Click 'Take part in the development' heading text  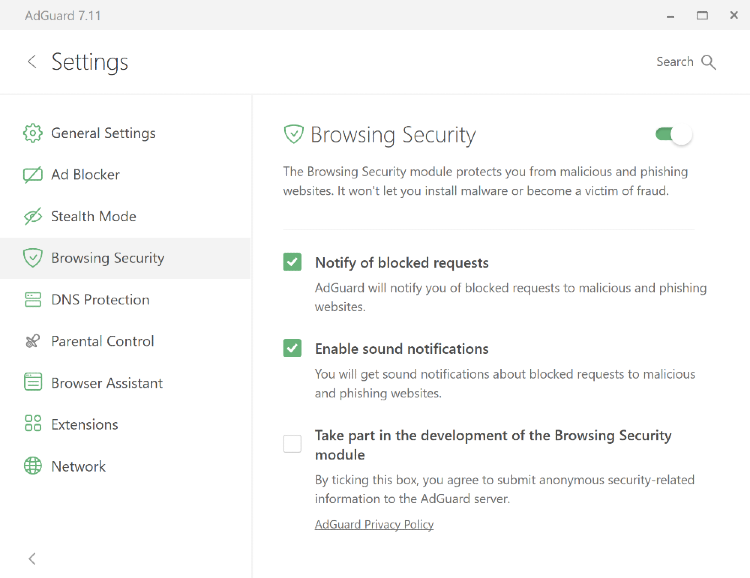point(493,445)
